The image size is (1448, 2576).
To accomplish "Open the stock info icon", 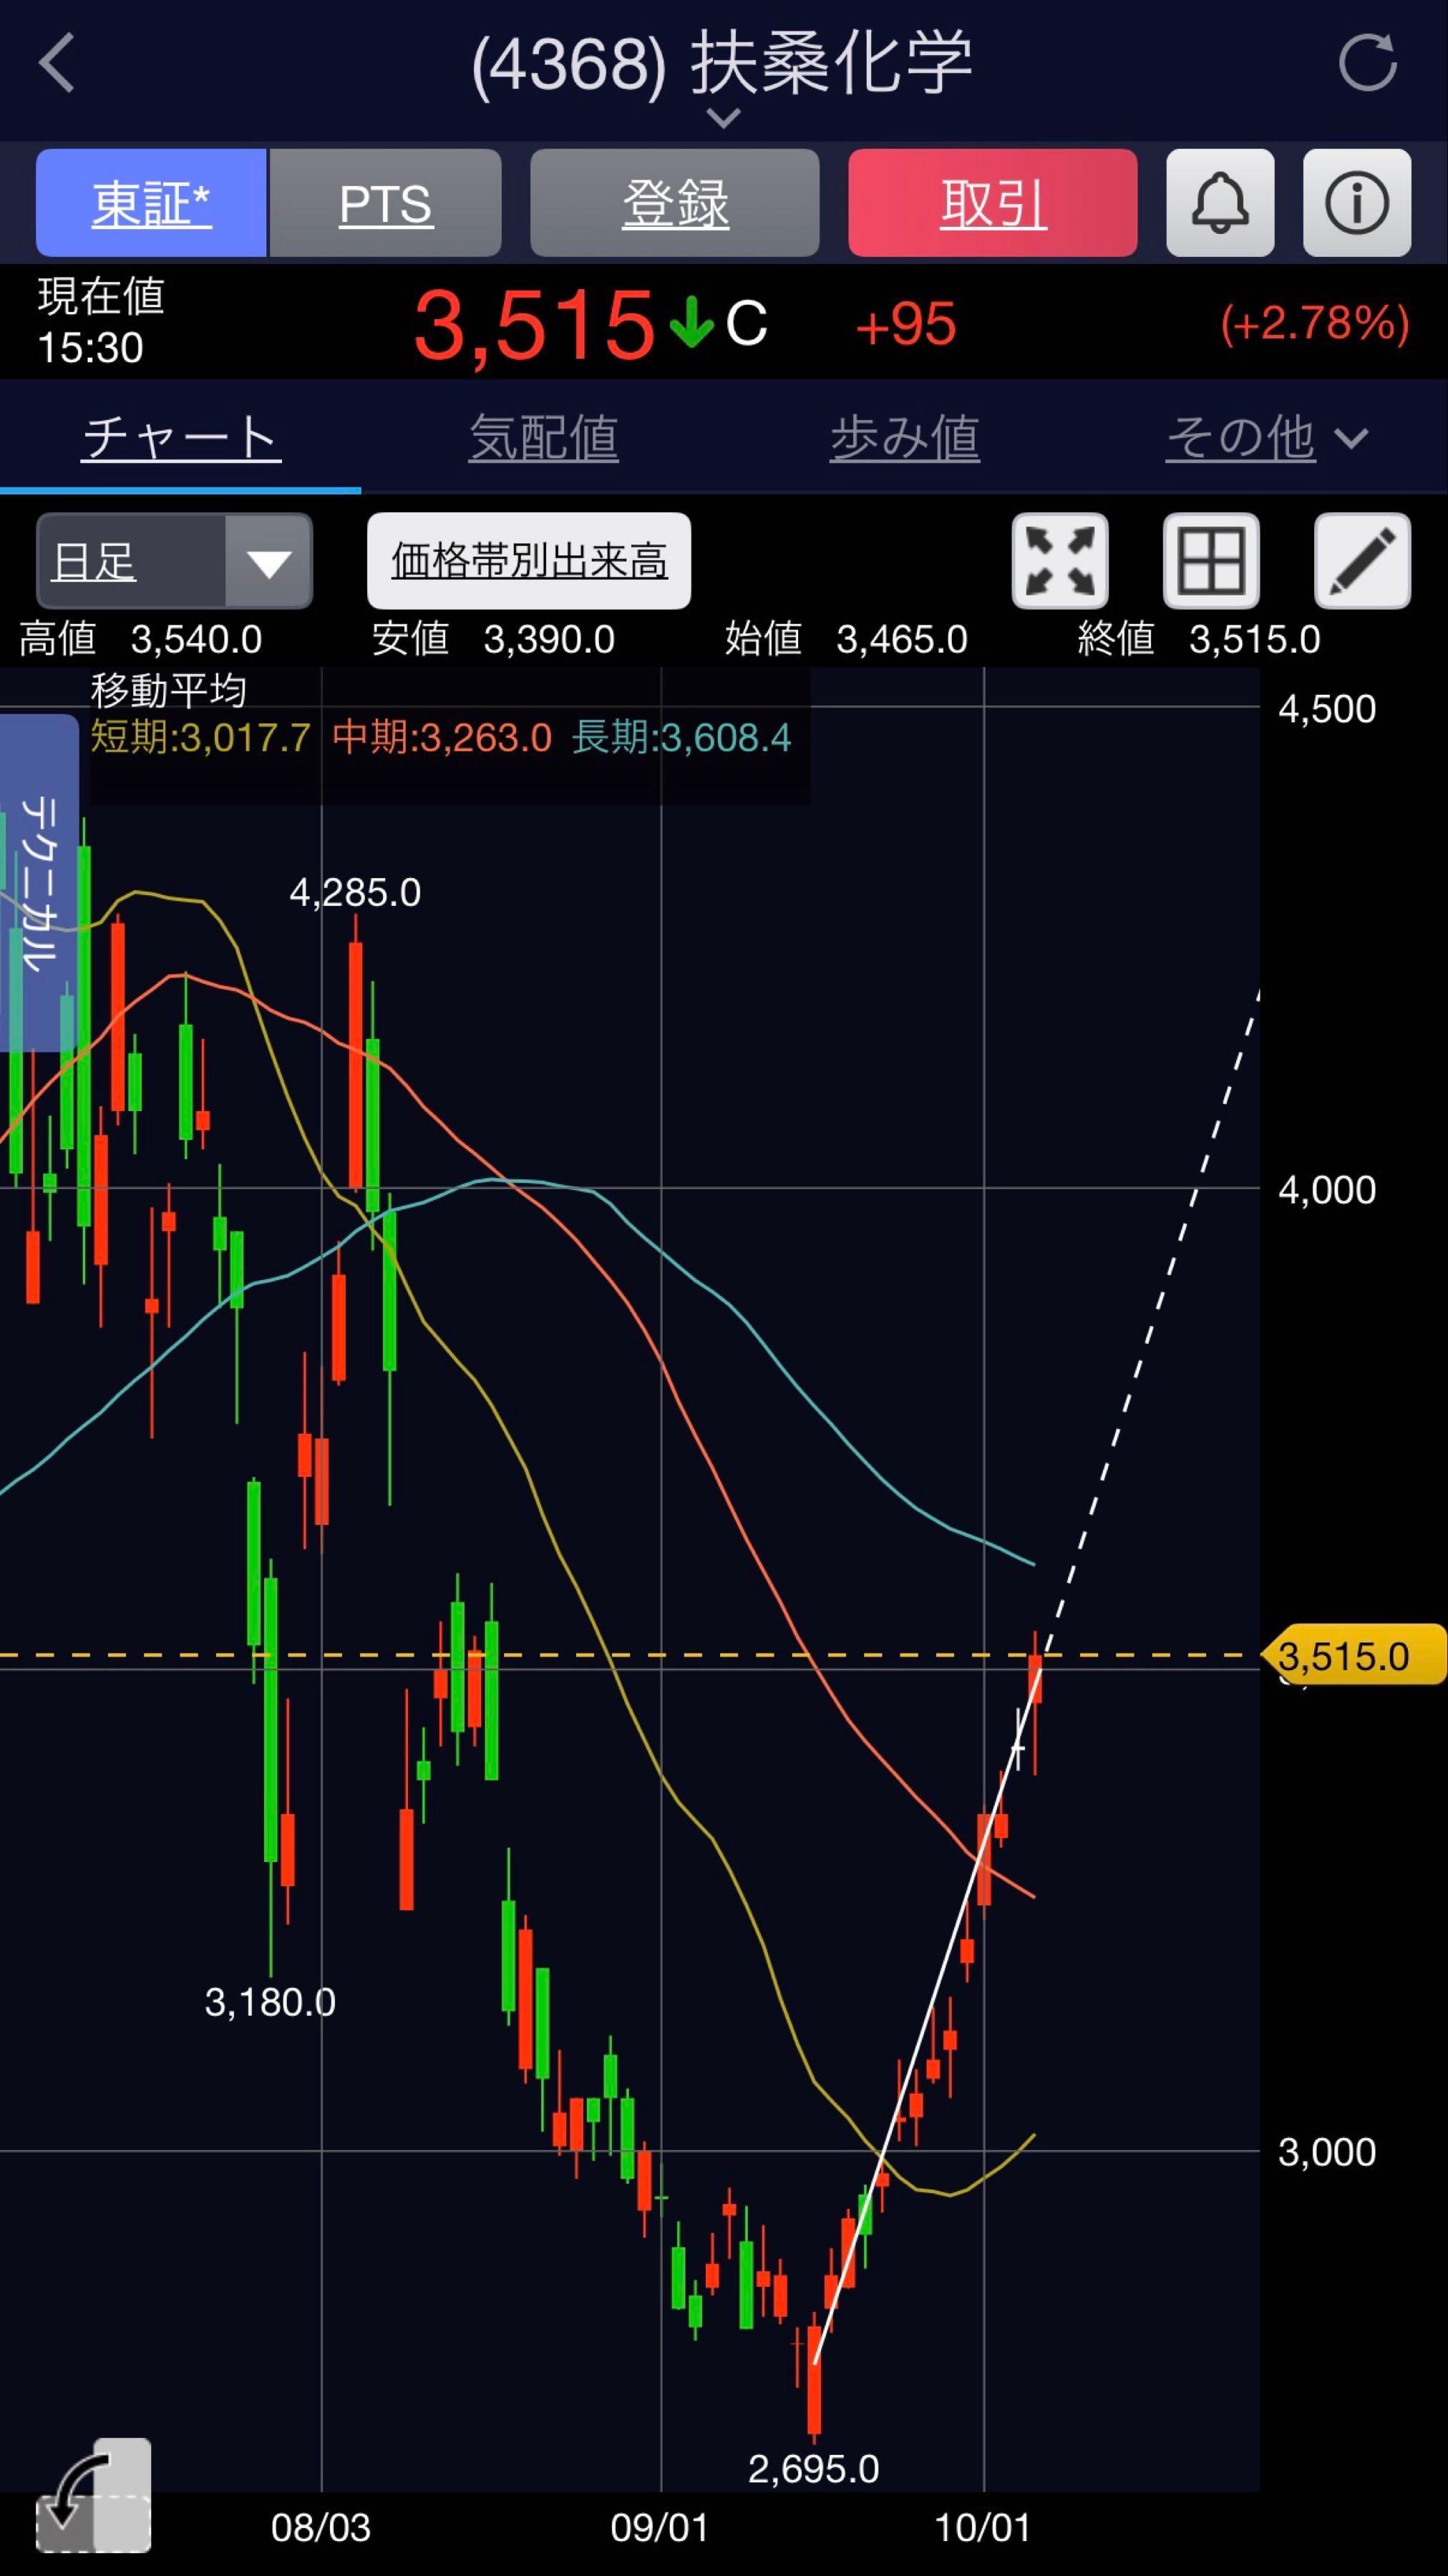I will click(1357, 203).
